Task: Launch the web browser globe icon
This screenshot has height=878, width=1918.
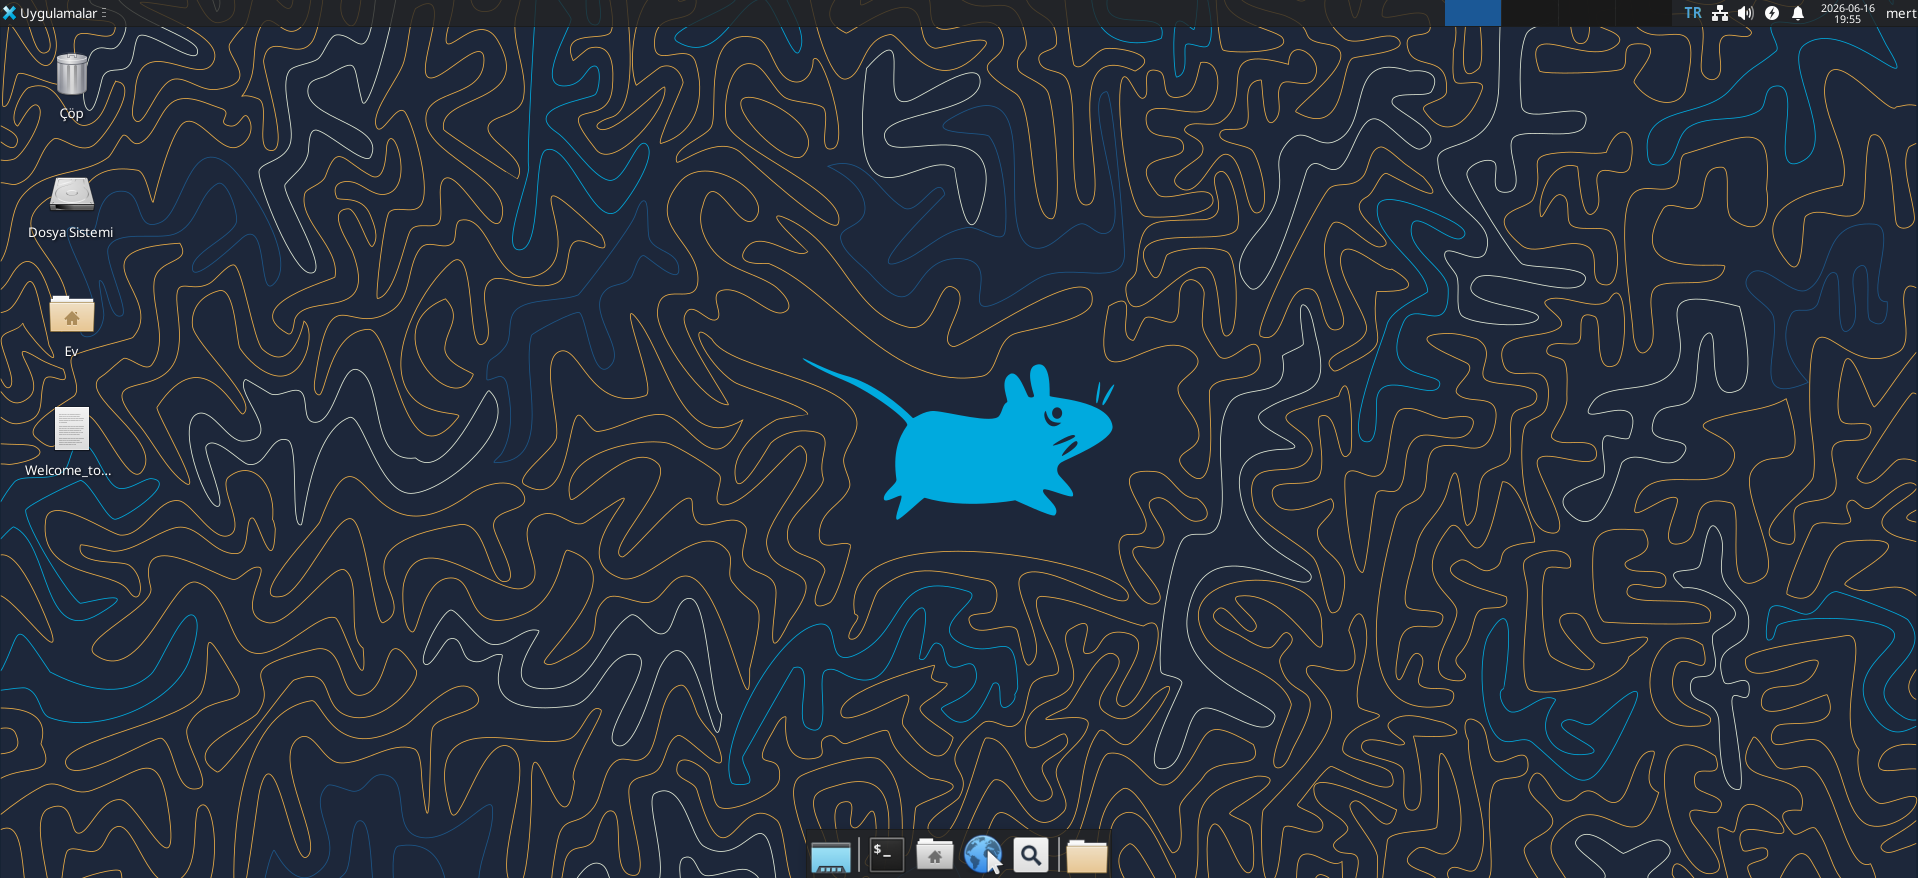Action: click(983, 855)
